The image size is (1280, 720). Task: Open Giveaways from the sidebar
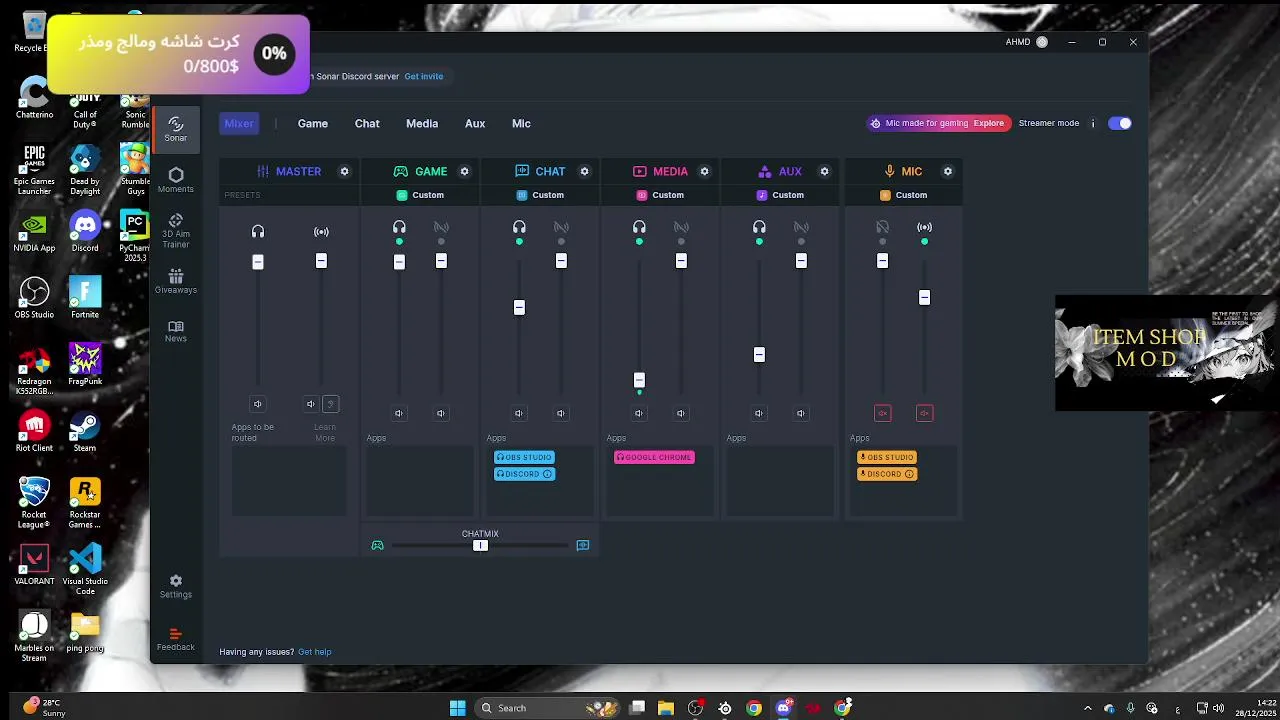176,281
